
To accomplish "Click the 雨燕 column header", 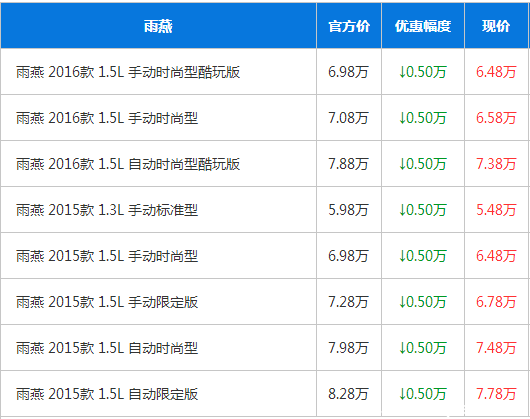I will pyautogui.click(x=158, y=26).
